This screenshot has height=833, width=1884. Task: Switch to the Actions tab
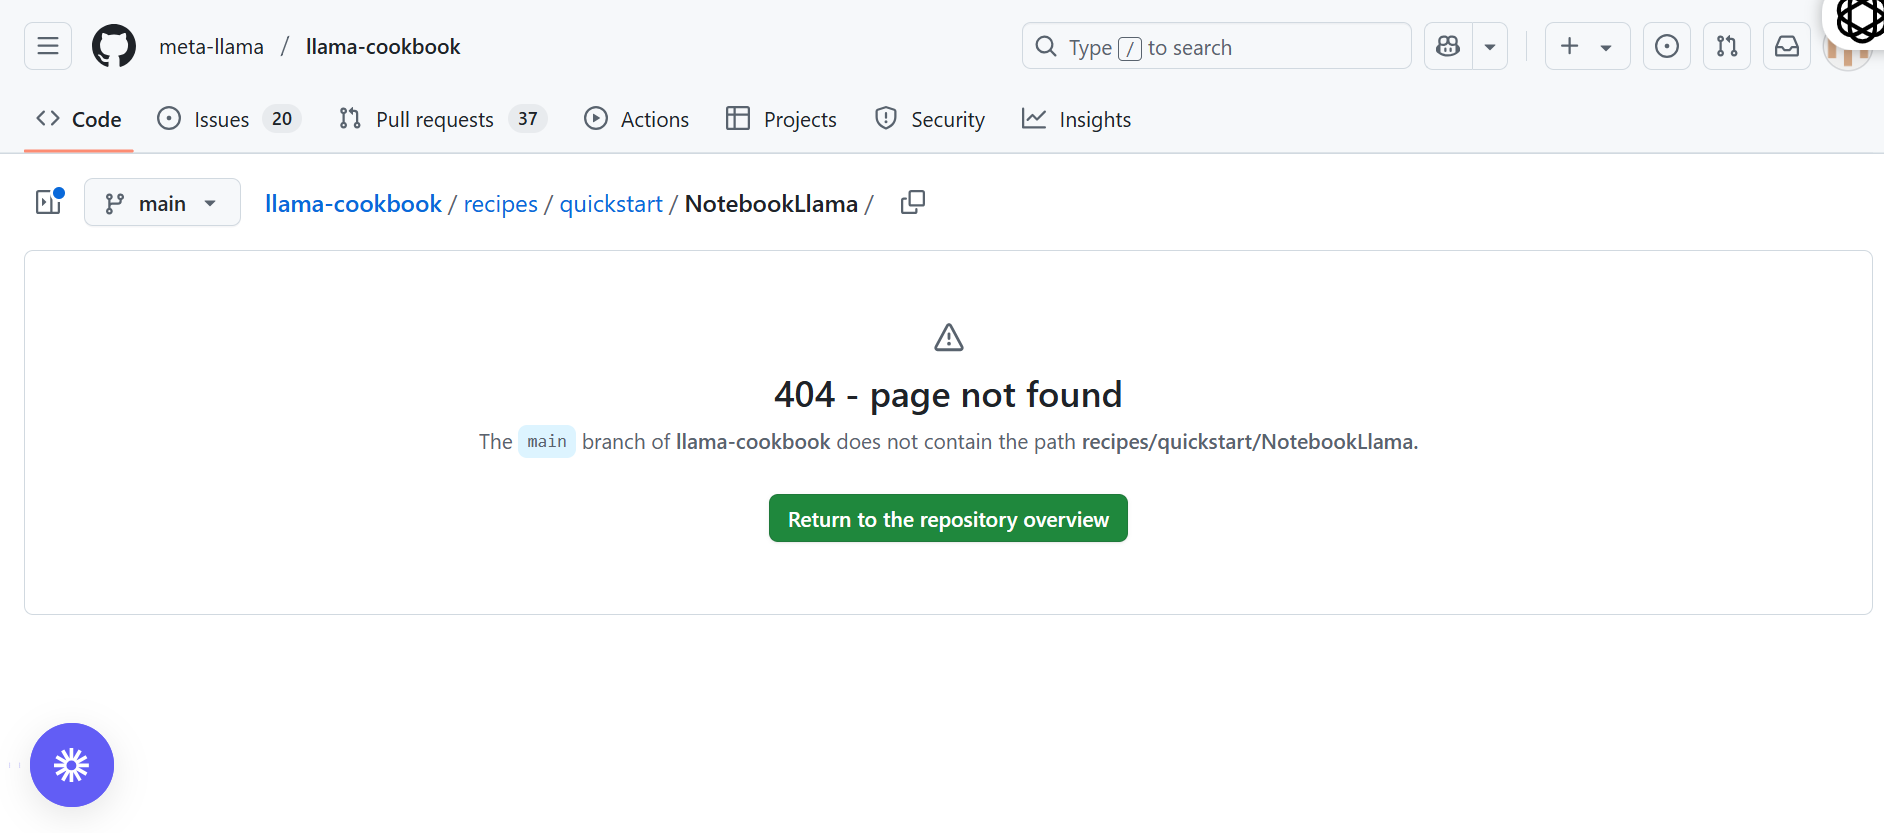(x=637, y=119)
